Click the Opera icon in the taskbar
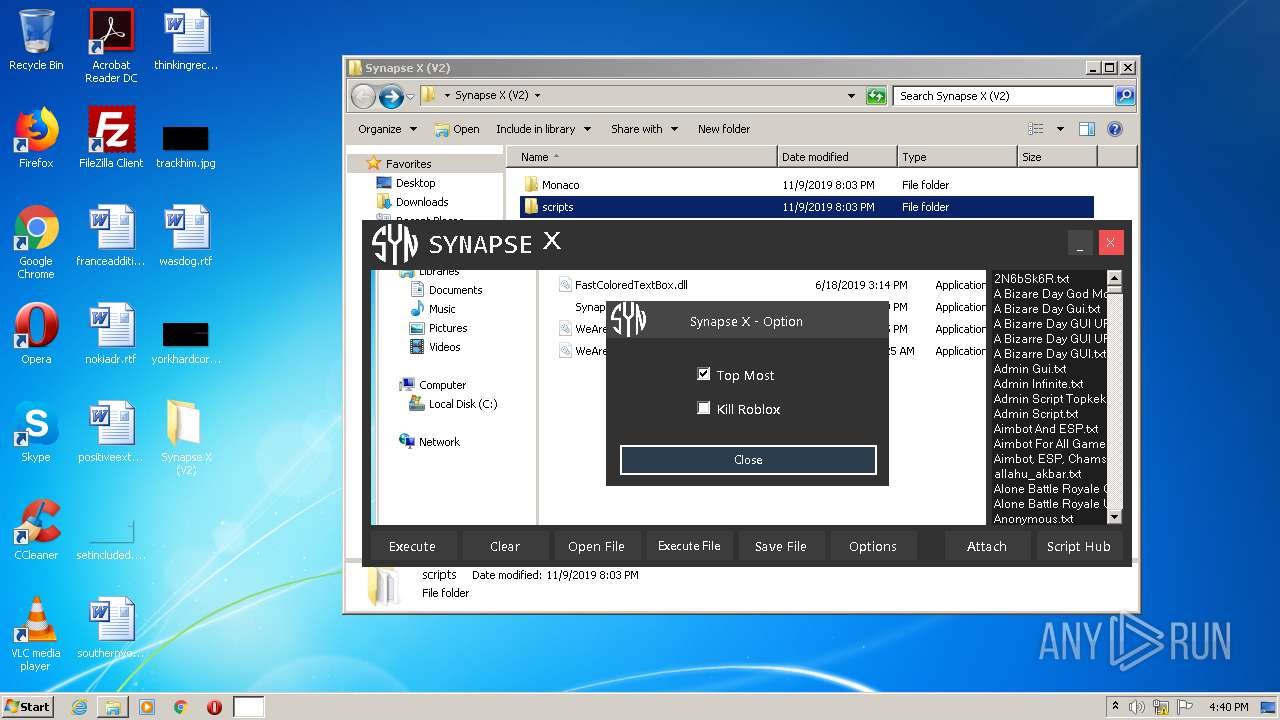1280x720 pixels. click(x=214, y=707)
